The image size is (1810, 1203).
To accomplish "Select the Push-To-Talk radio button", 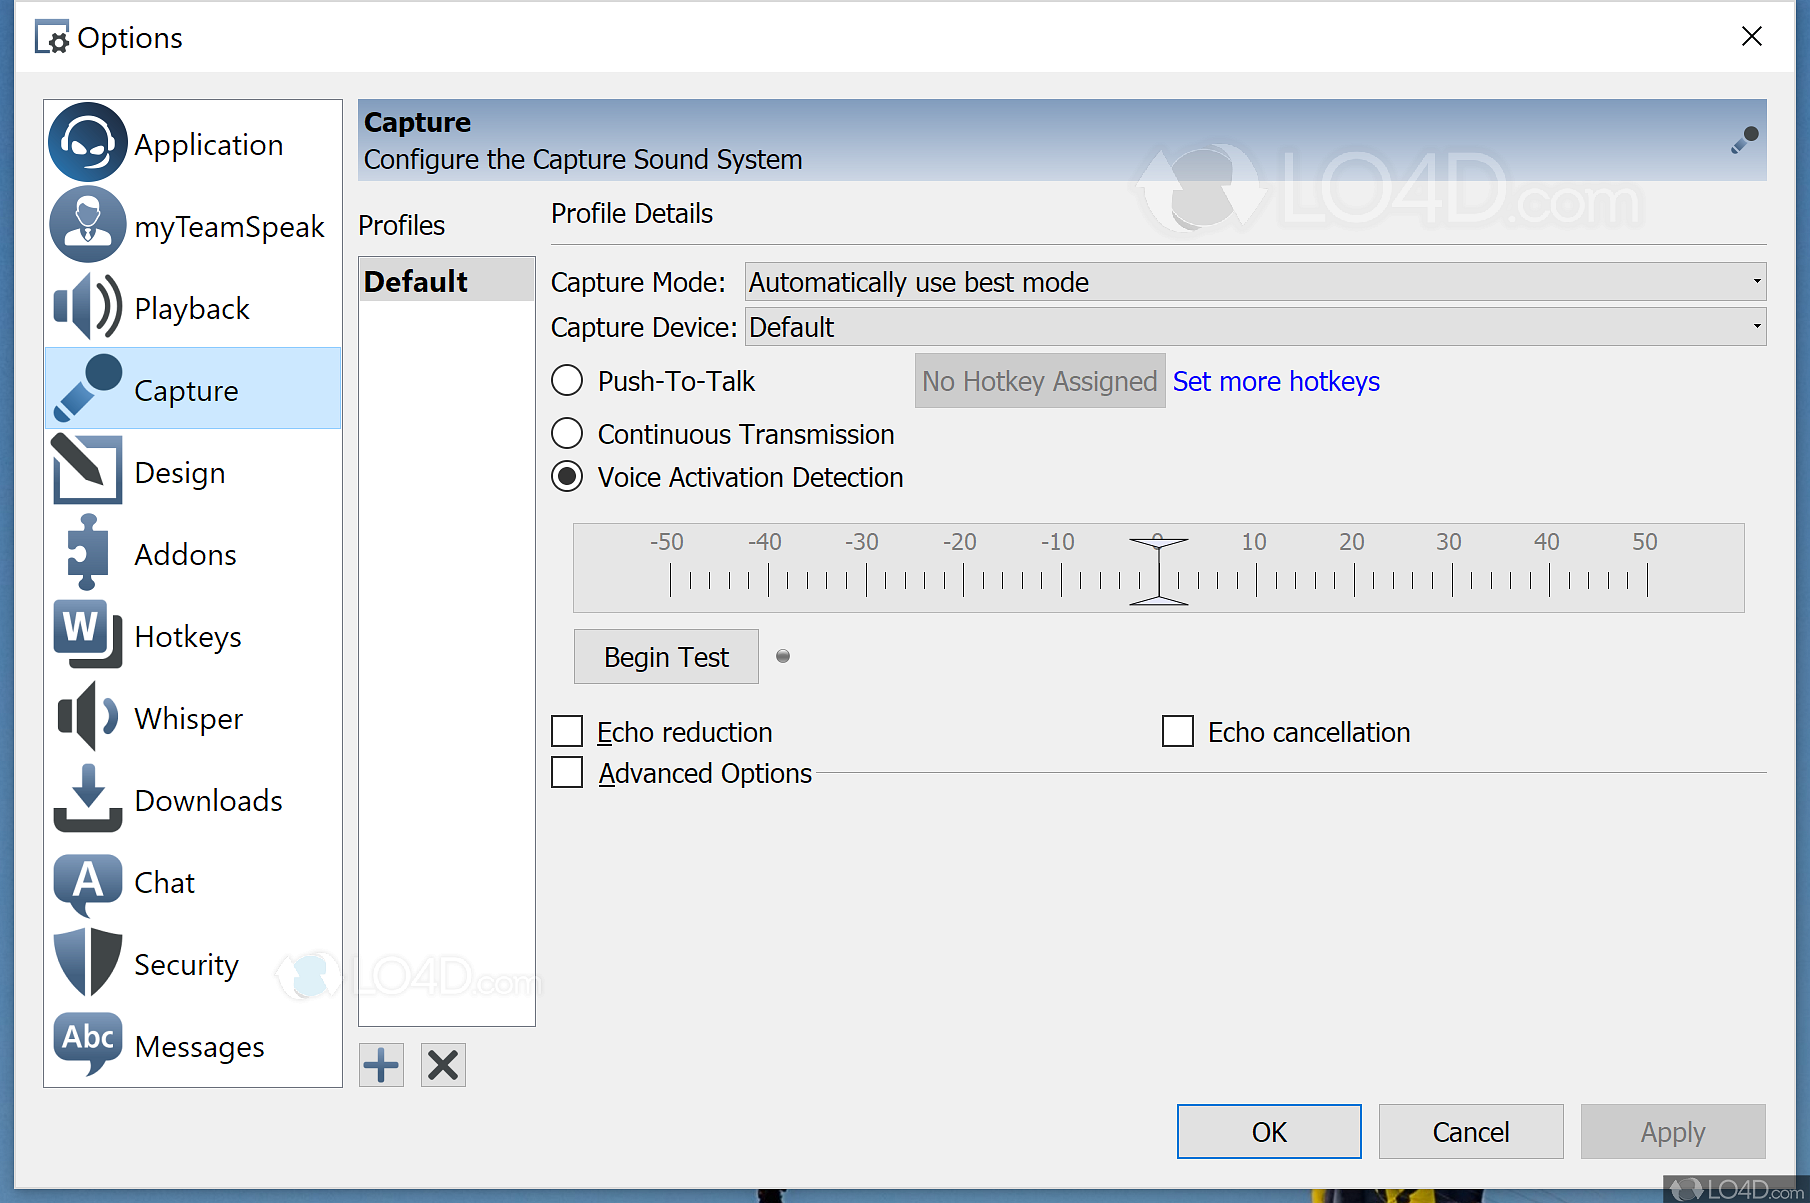I will click(x=567, y=380).
